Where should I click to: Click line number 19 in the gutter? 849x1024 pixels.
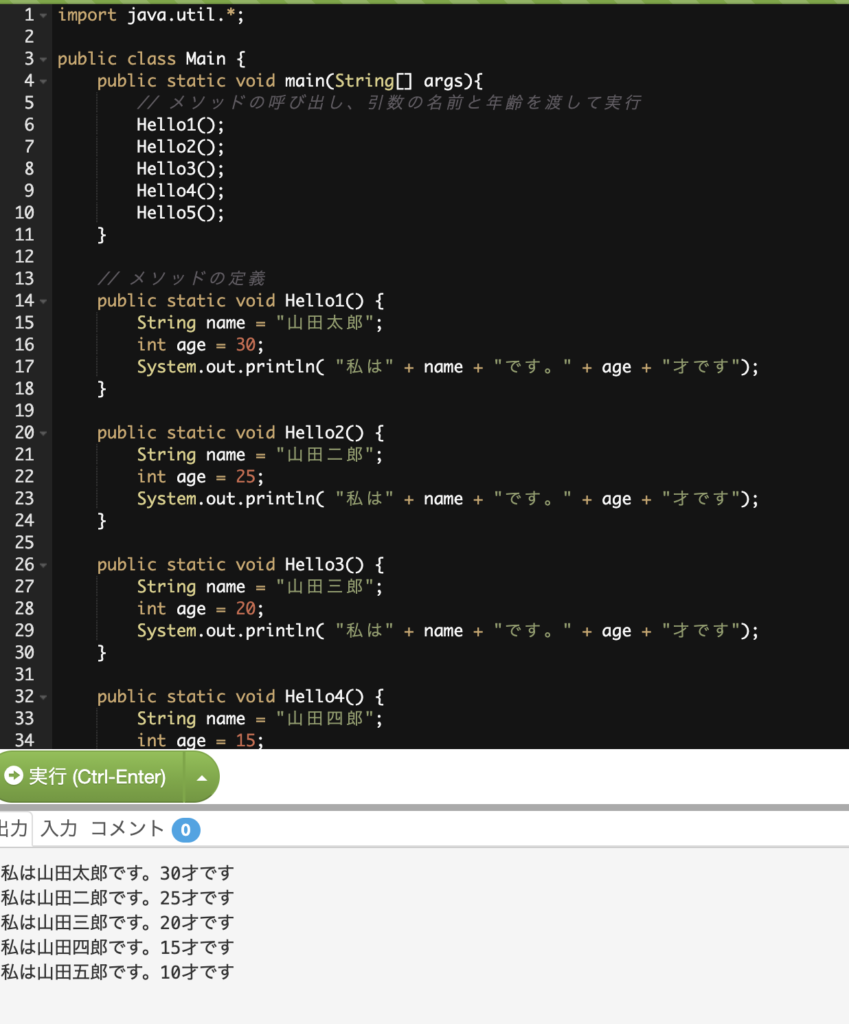tap(24, 410)
